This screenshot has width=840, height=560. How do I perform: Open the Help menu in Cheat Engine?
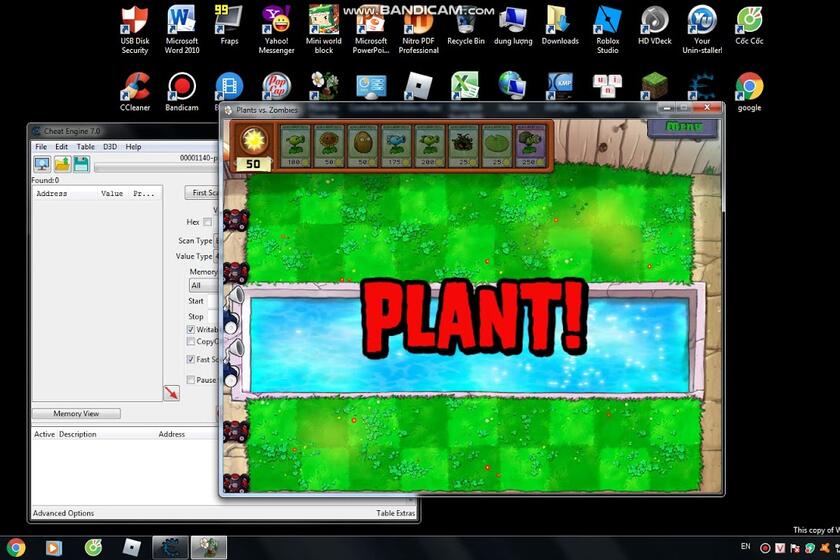point(133,147)
